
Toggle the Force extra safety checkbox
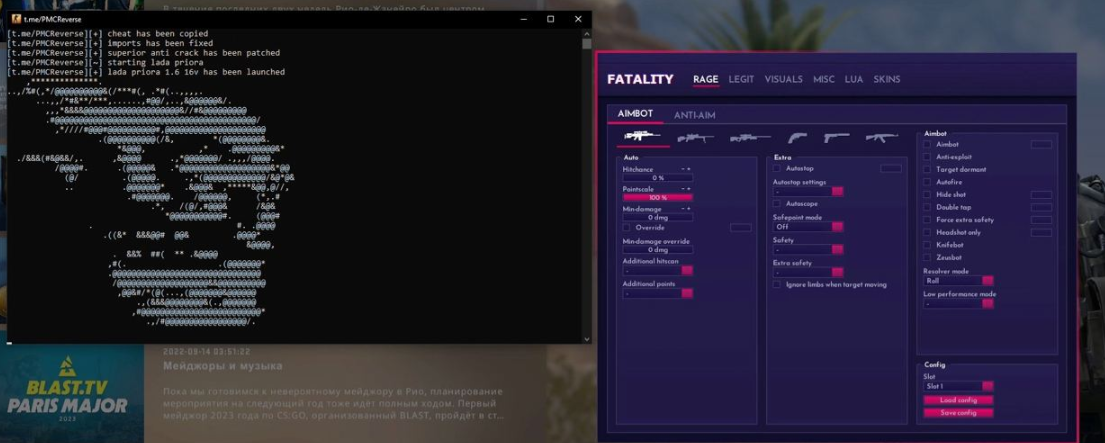(x=927, y=220)
